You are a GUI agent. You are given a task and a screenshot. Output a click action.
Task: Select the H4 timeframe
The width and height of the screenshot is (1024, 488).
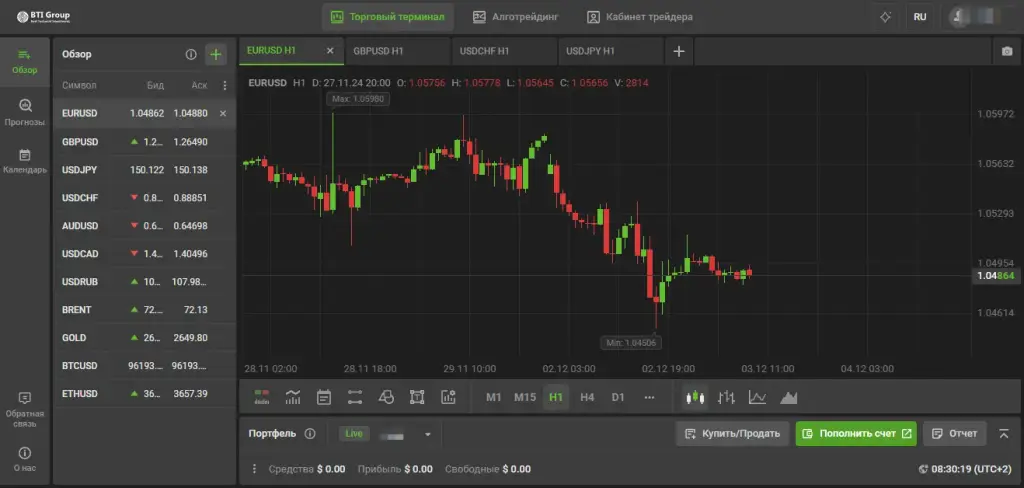(x=587, y=397)
